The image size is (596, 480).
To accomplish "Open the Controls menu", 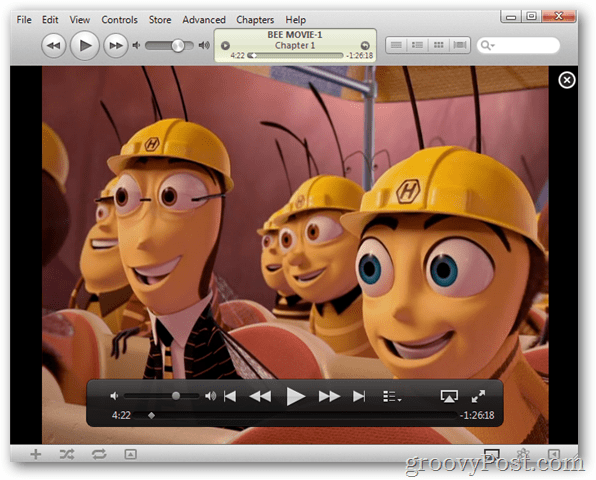I will pos(119,20).
